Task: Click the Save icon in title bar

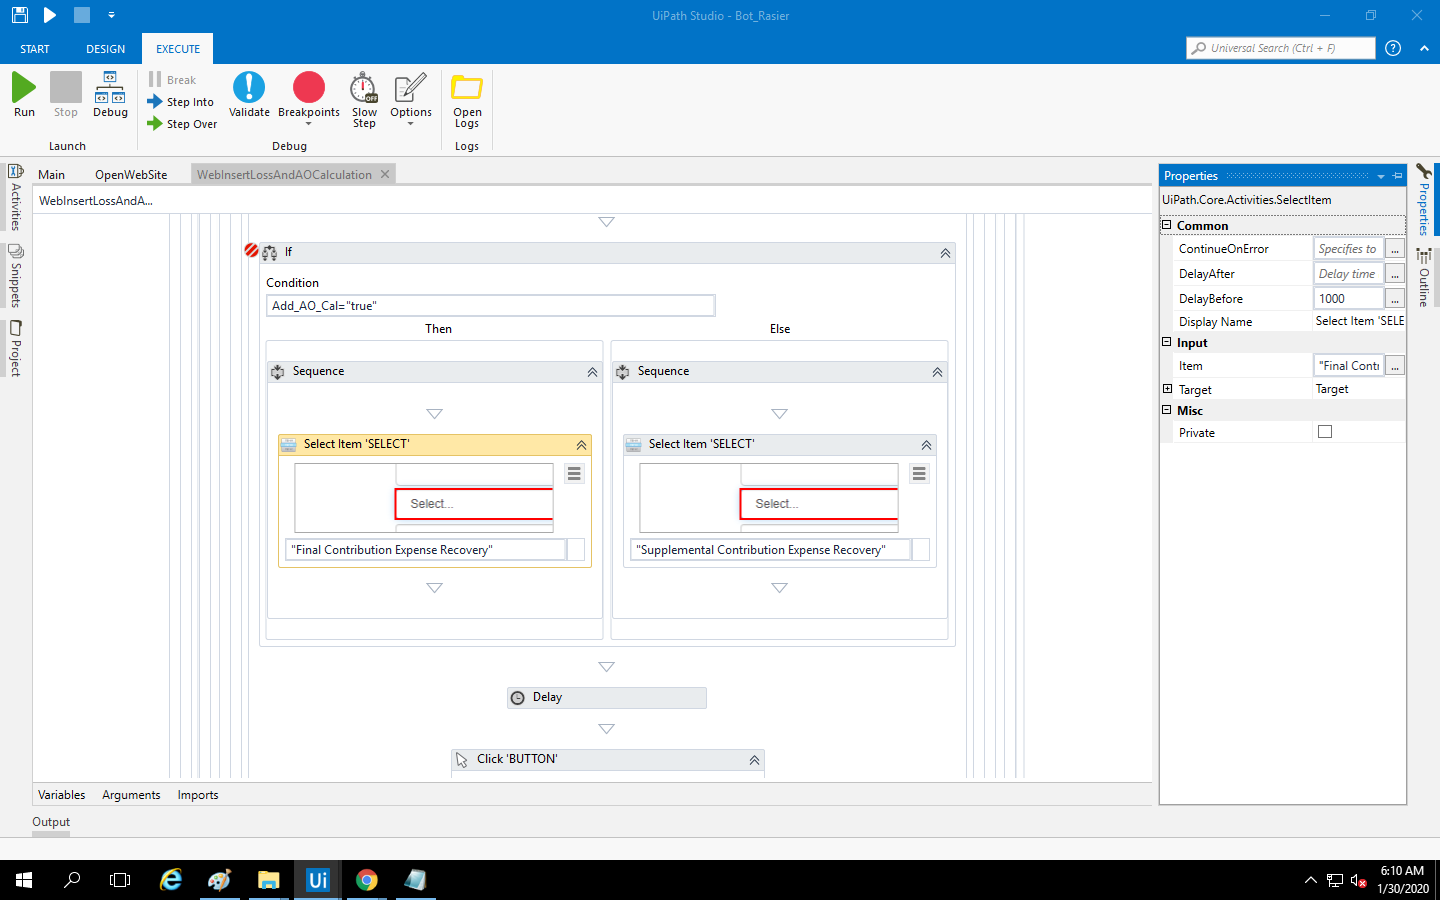Action: [x=20, y=15]
